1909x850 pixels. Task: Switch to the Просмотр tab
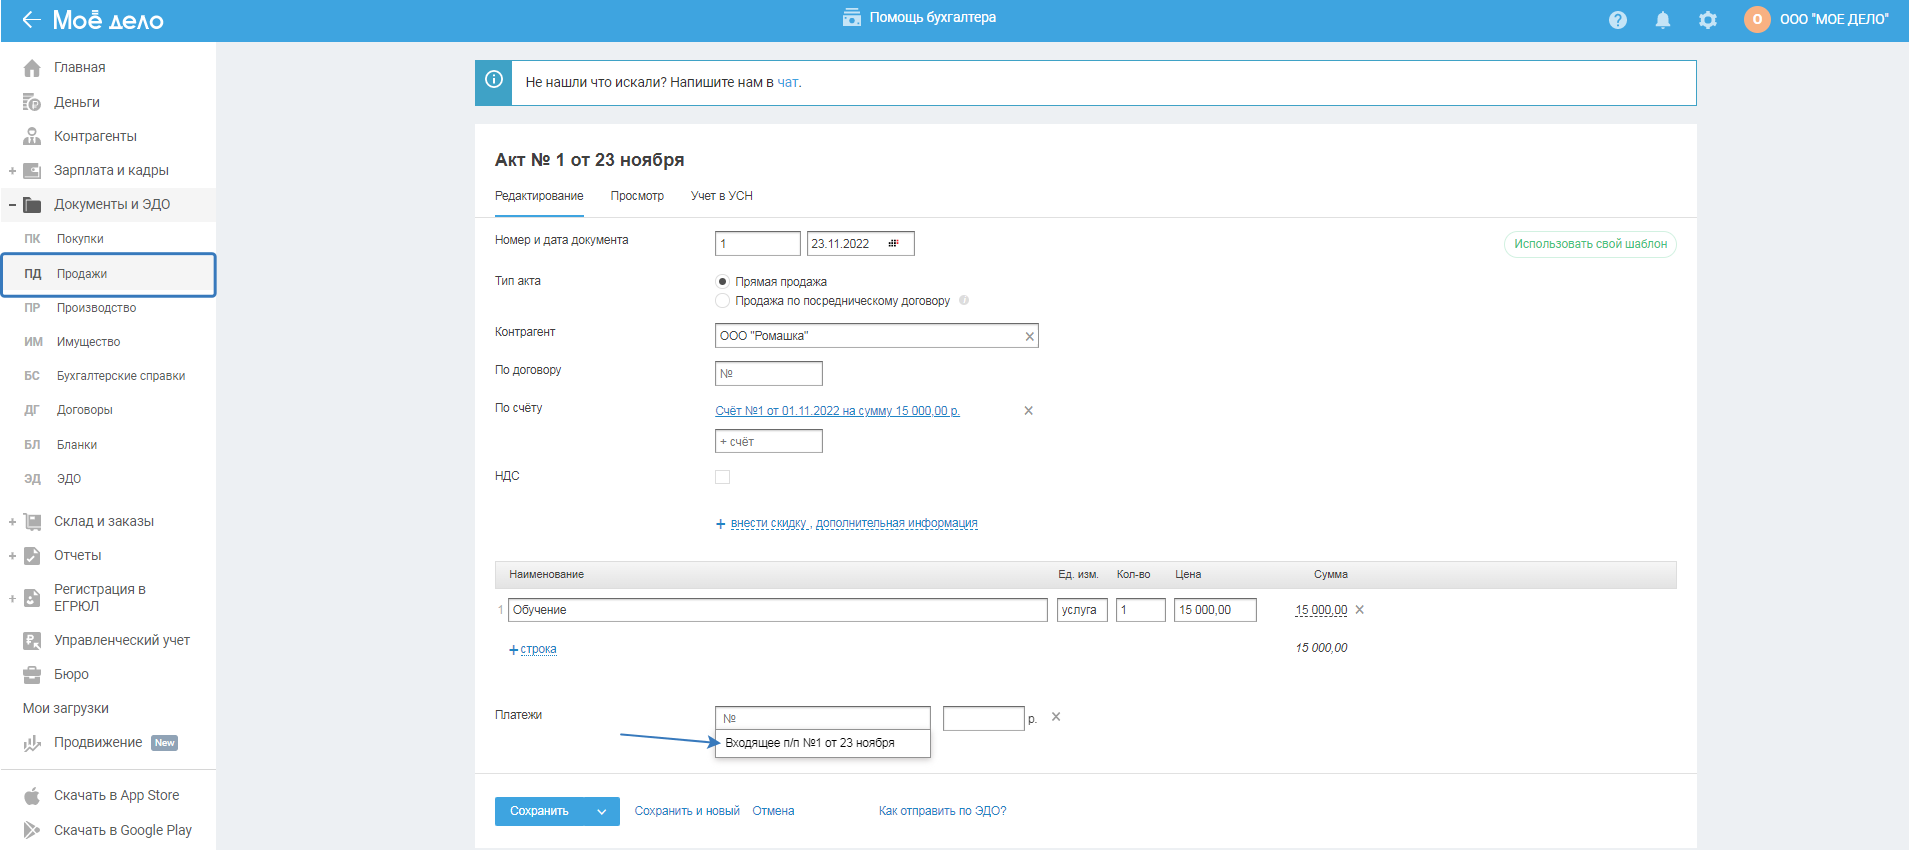(637, 196)
